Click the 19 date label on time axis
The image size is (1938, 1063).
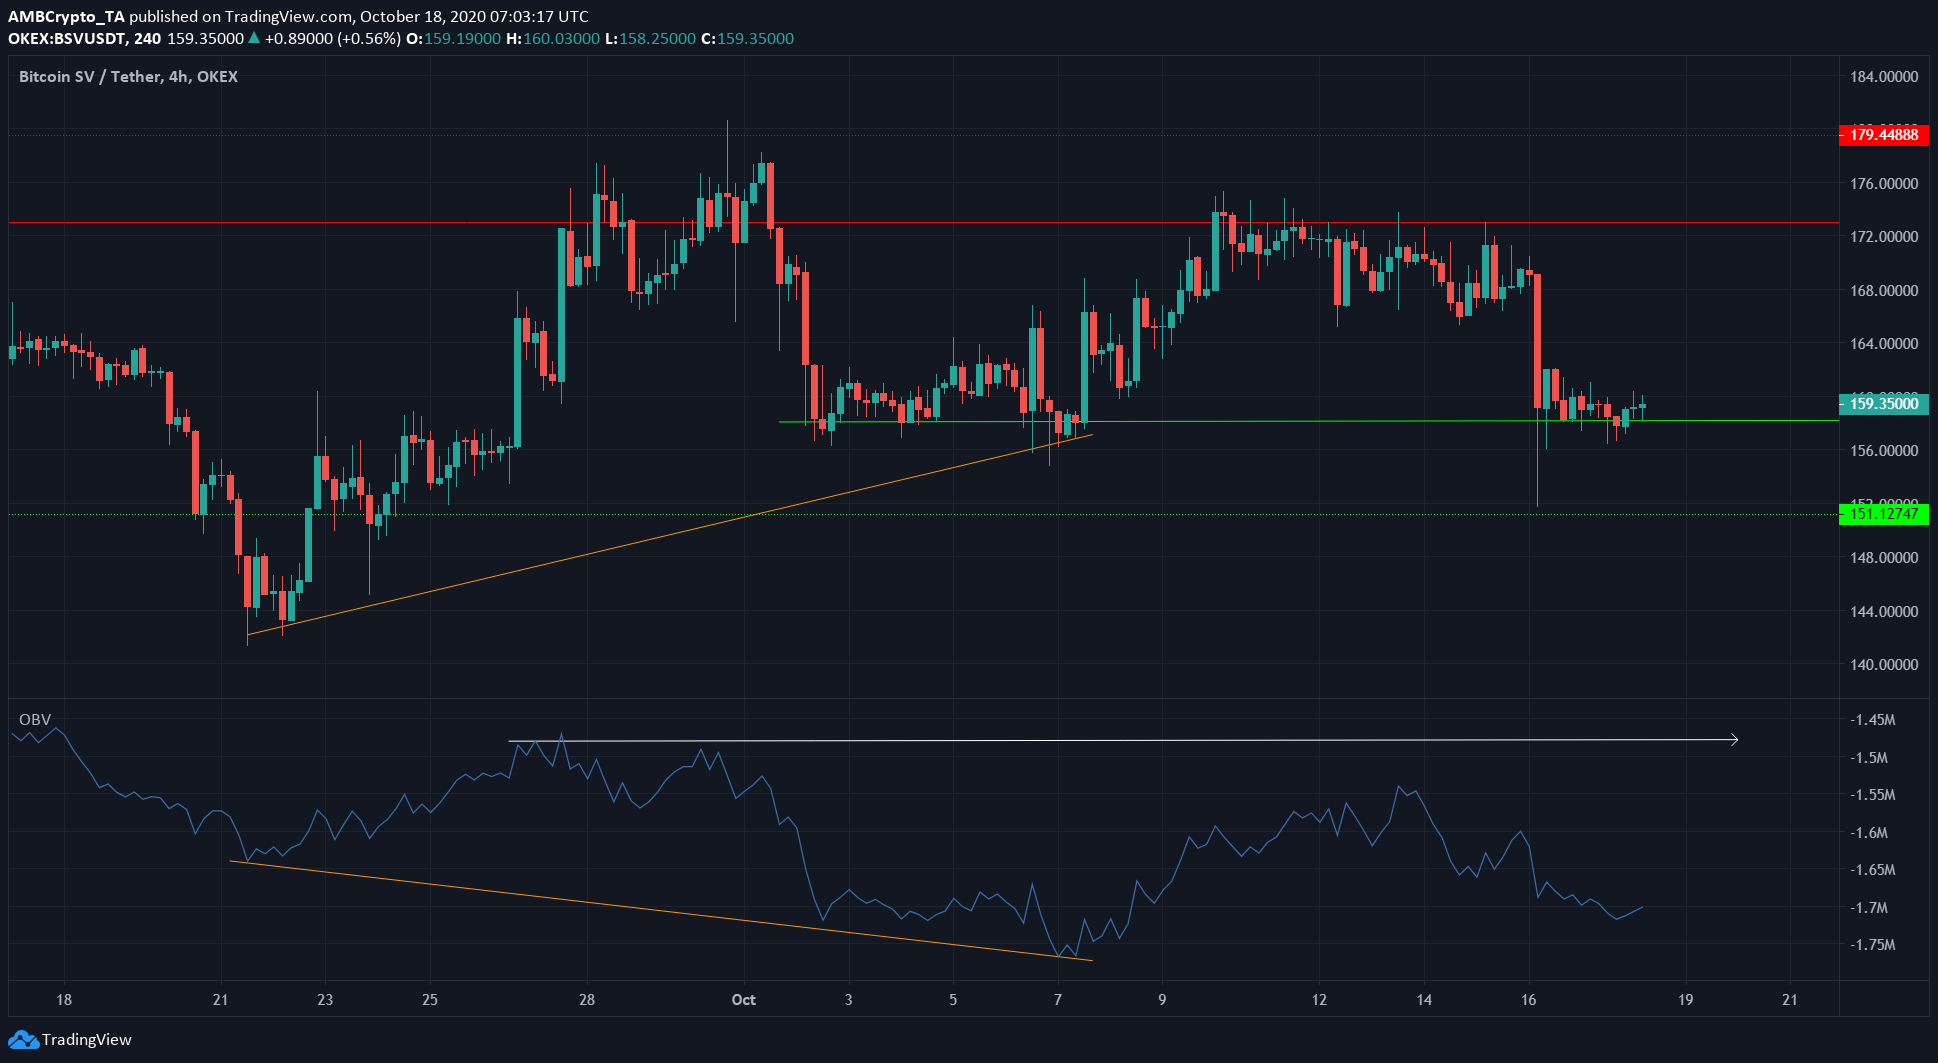click(1686, 1000)
